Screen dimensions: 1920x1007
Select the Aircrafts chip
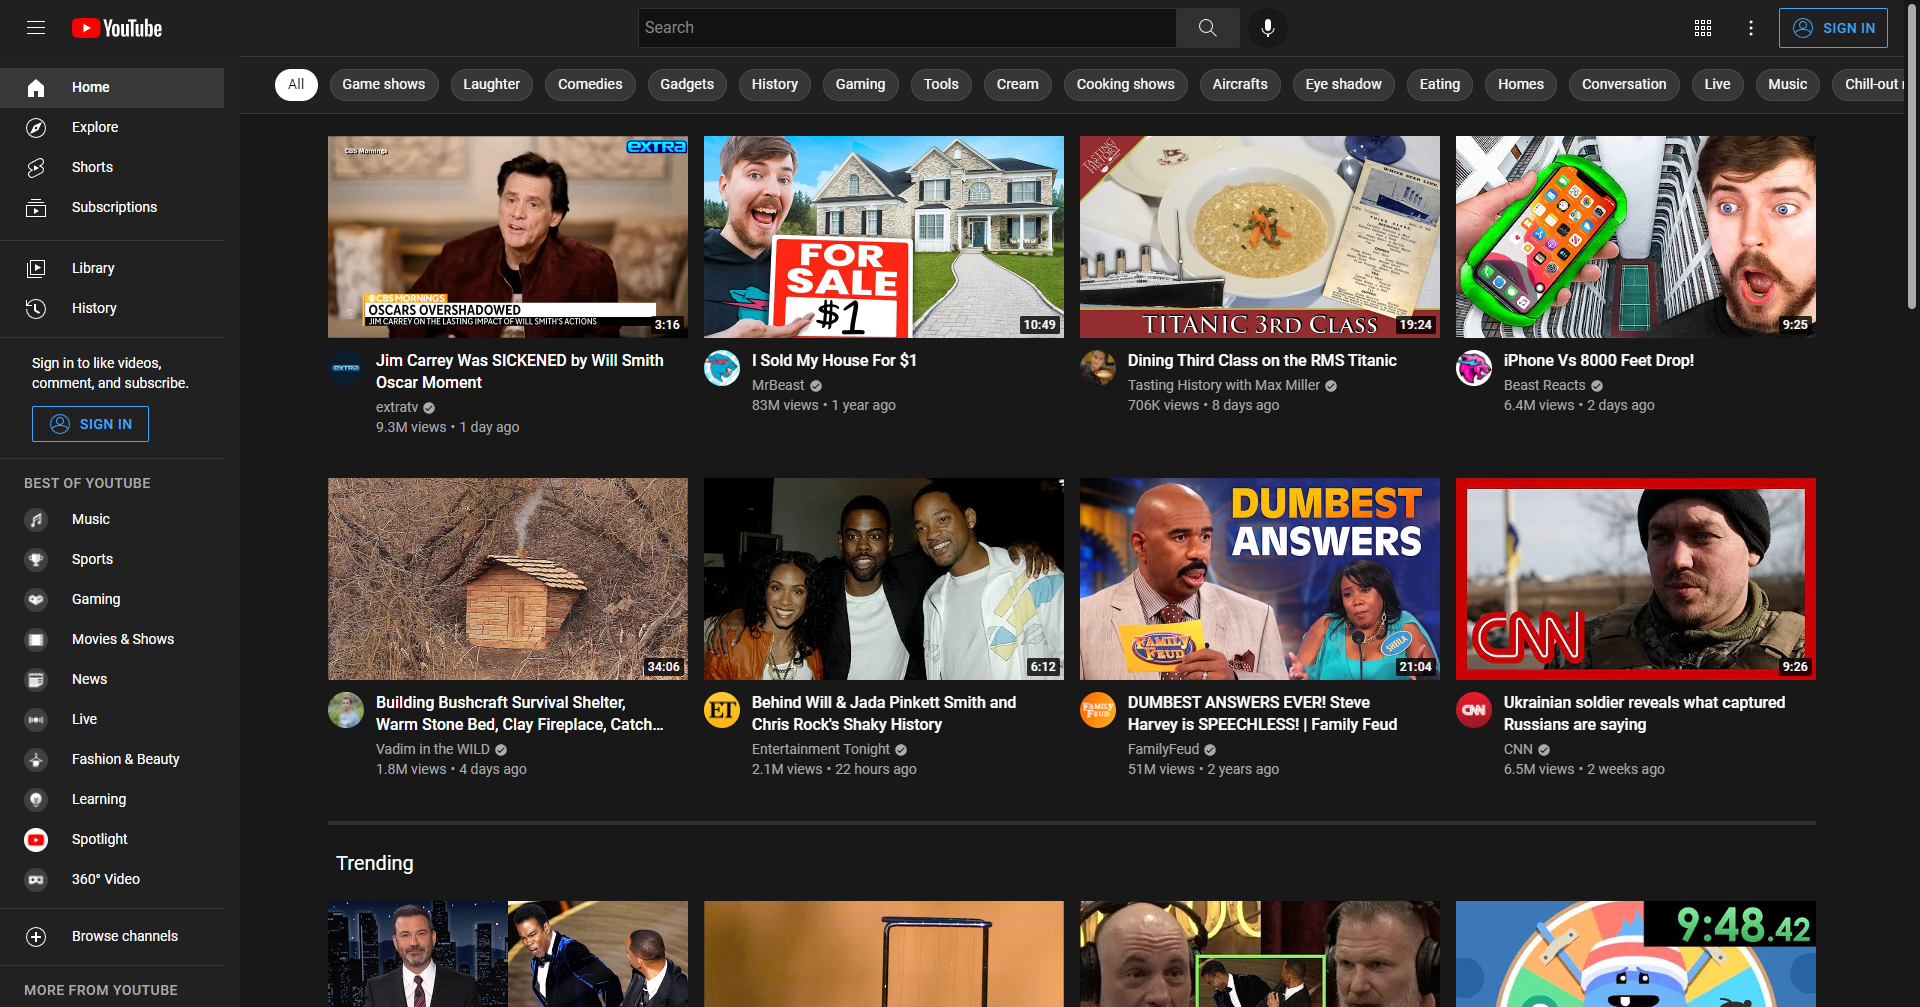pos(1240,85)
